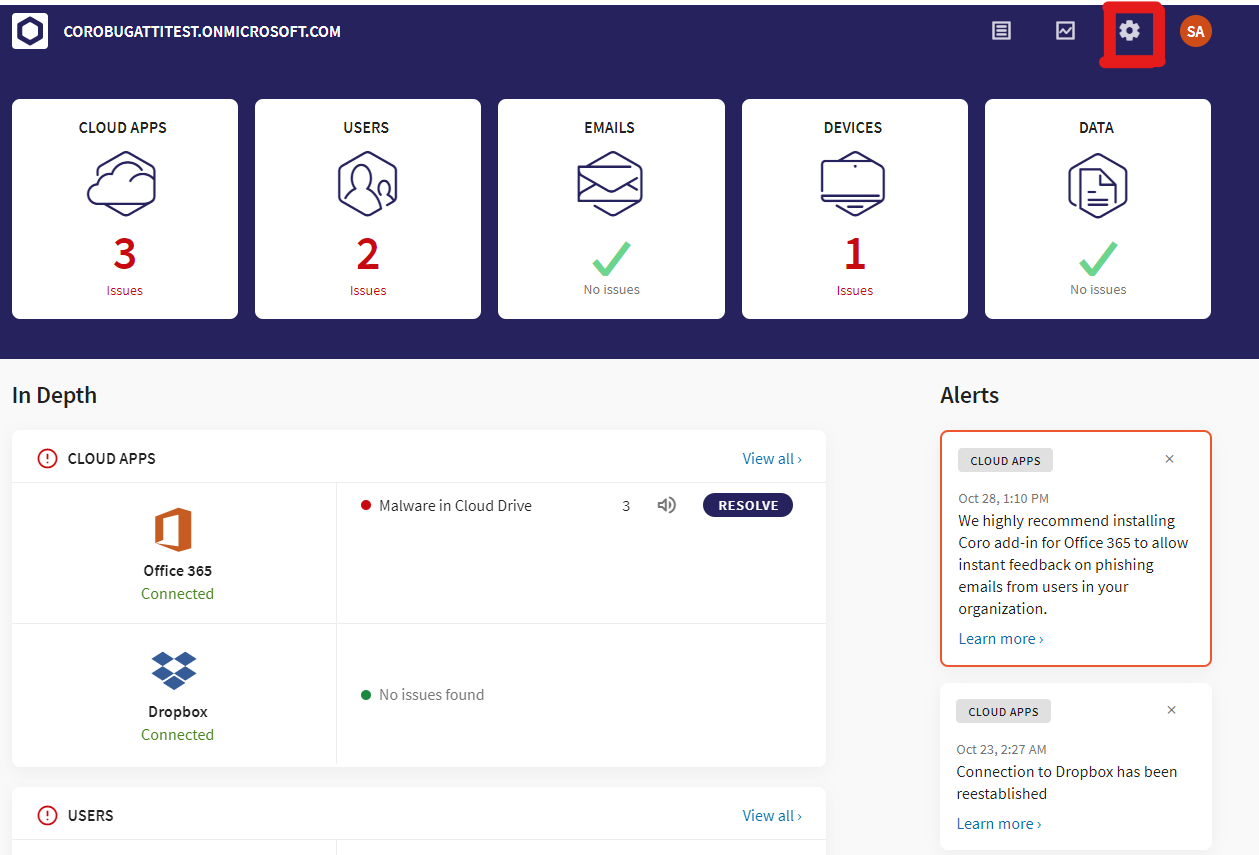Screen dimensions: 1259x855
Task: Click the red alert icon beside CLOUD APPS heading
Action: click(x=47, y=458)
